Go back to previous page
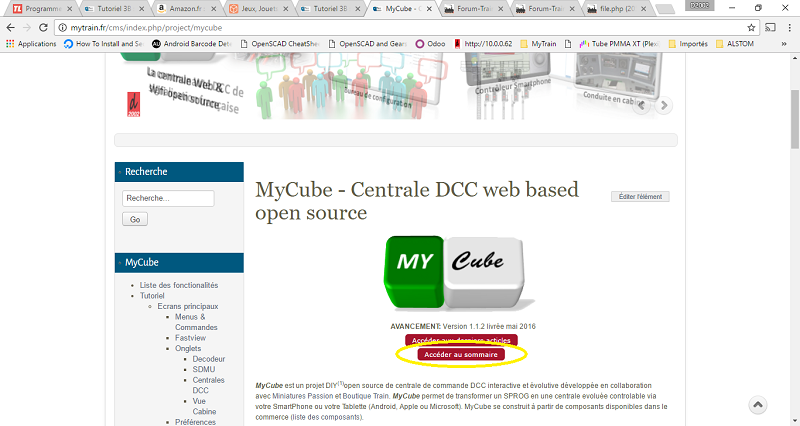The image size is (800, 426). coord(11,28)
